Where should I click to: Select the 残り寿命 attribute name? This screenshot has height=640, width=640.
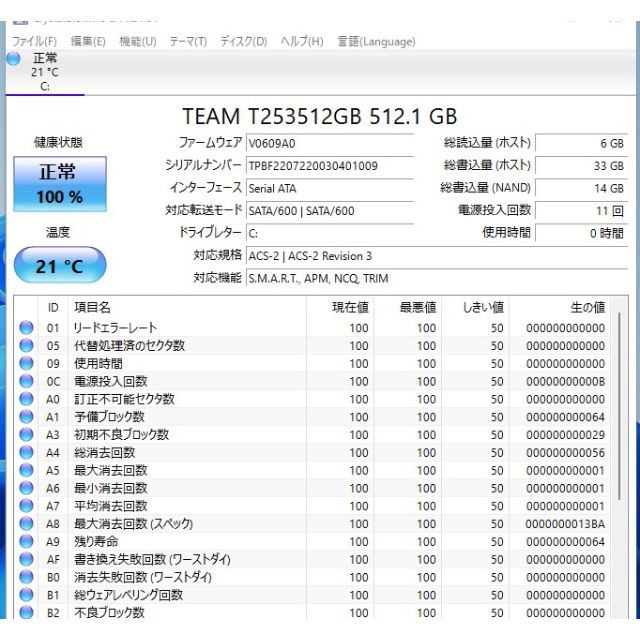pos(96,542)
